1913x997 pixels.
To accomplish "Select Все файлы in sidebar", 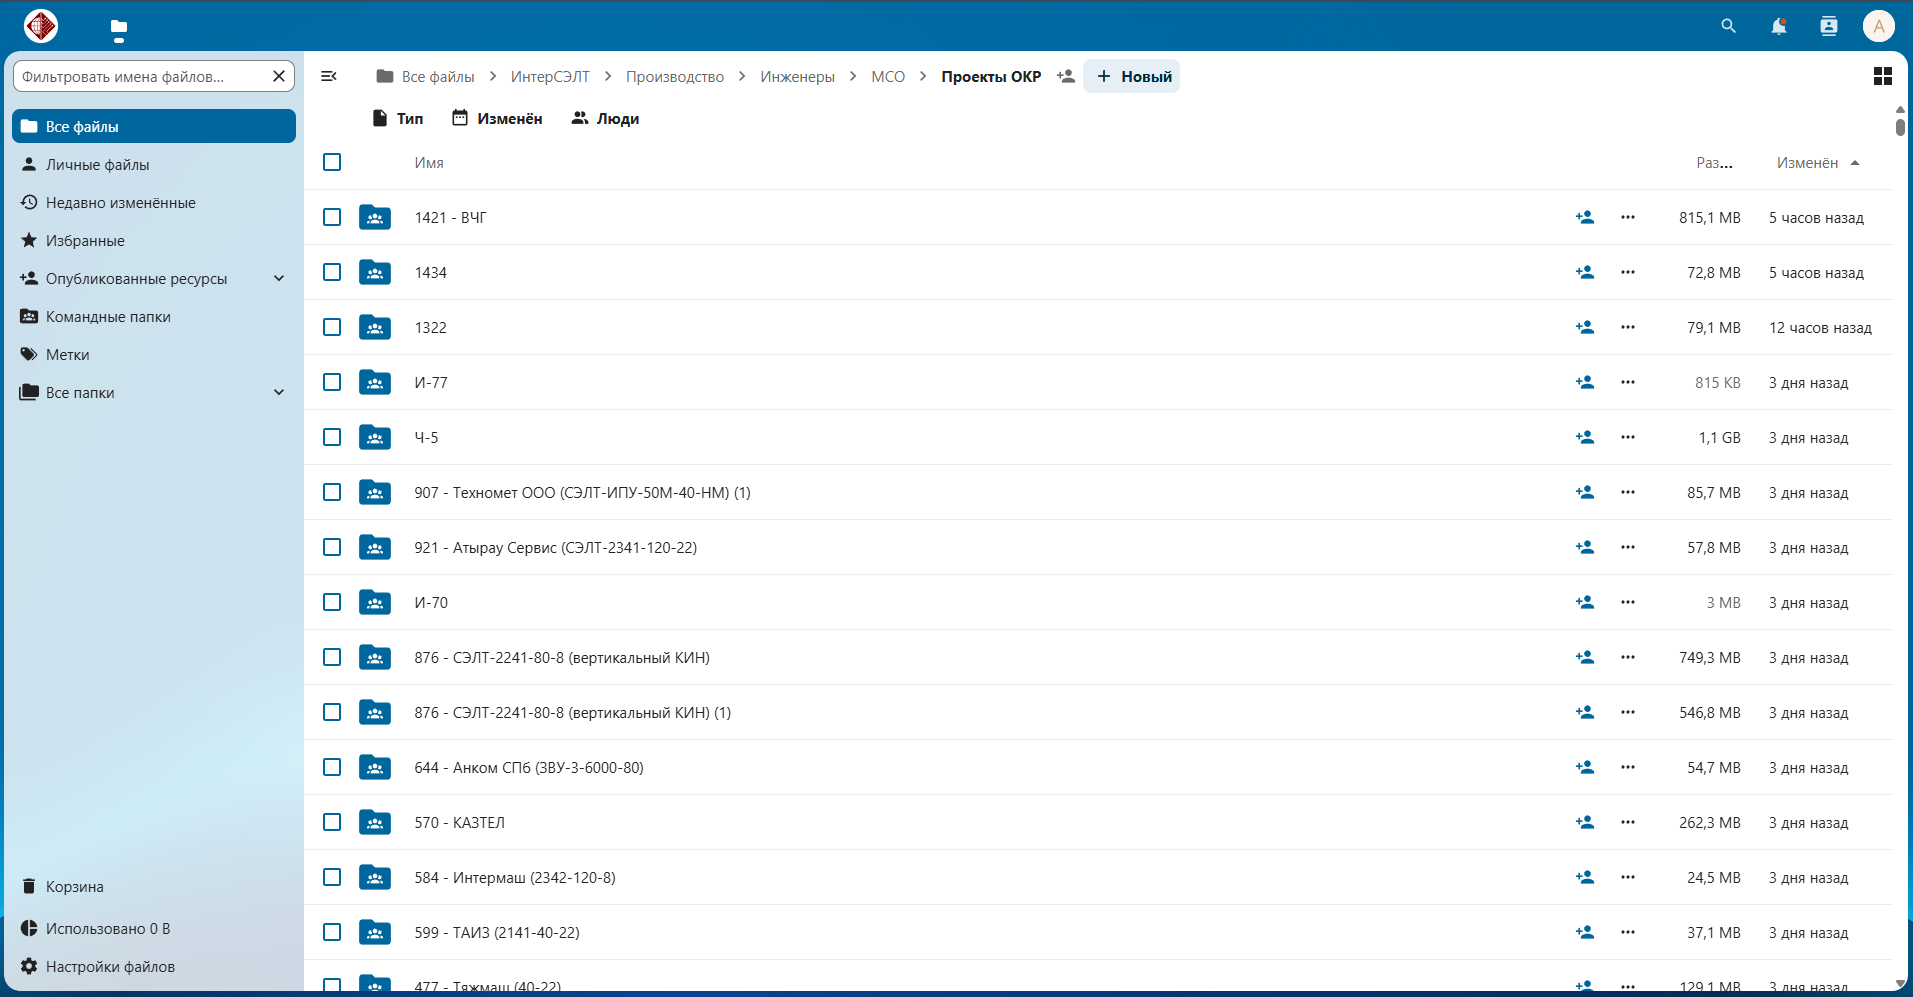I will (x=154, y=126).
